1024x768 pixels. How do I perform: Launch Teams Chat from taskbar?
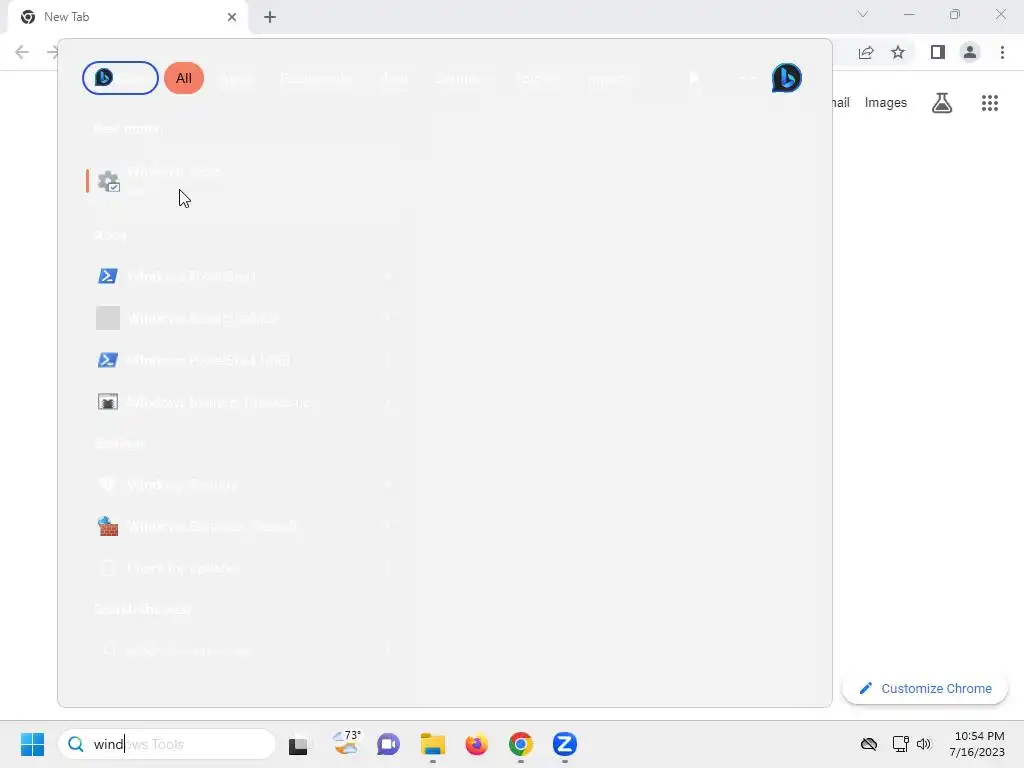[388, 744]
